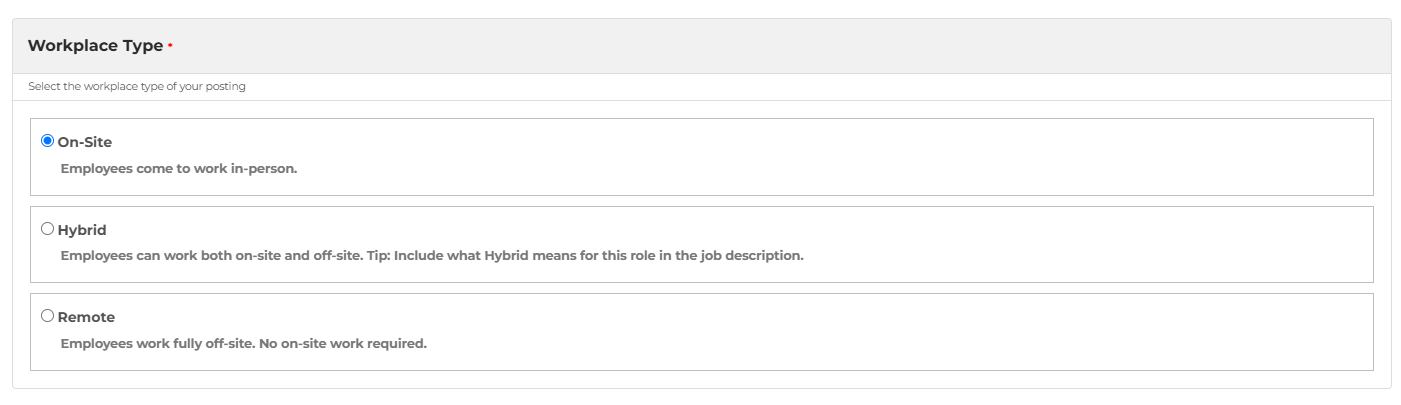Click 'Select the workplace type of your posting' hint
Screen dimensions: 1401x405
point(137,86)
